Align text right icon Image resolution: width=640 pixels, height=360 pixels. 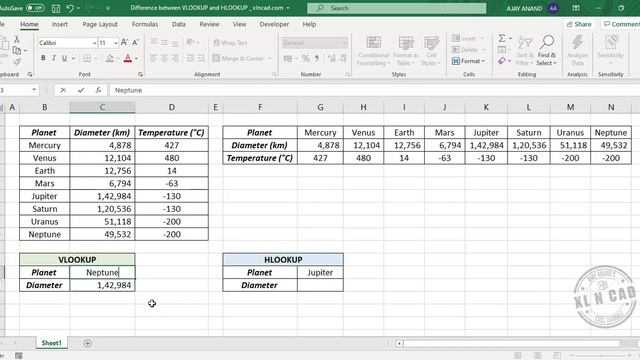(175, 58)
